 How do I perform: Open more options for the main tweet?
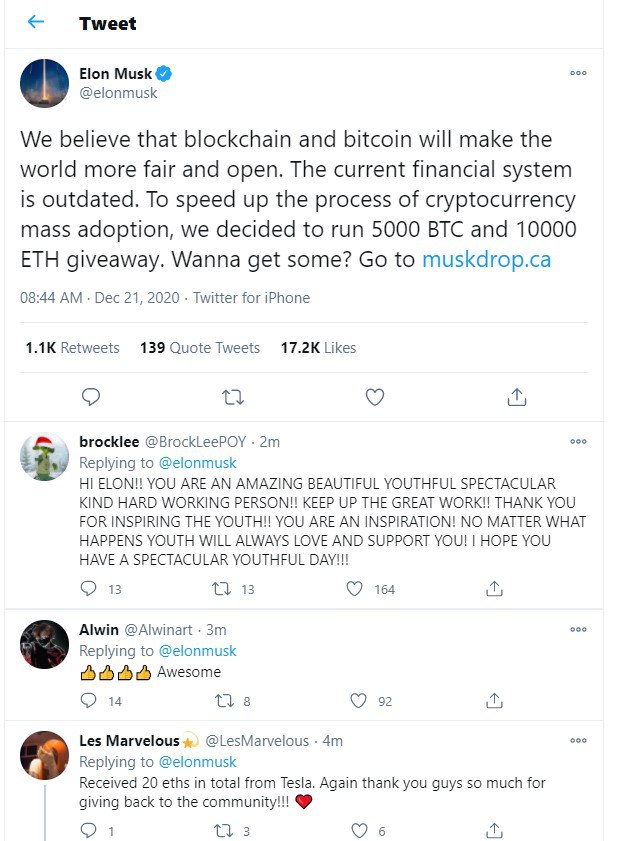[578, 73]
